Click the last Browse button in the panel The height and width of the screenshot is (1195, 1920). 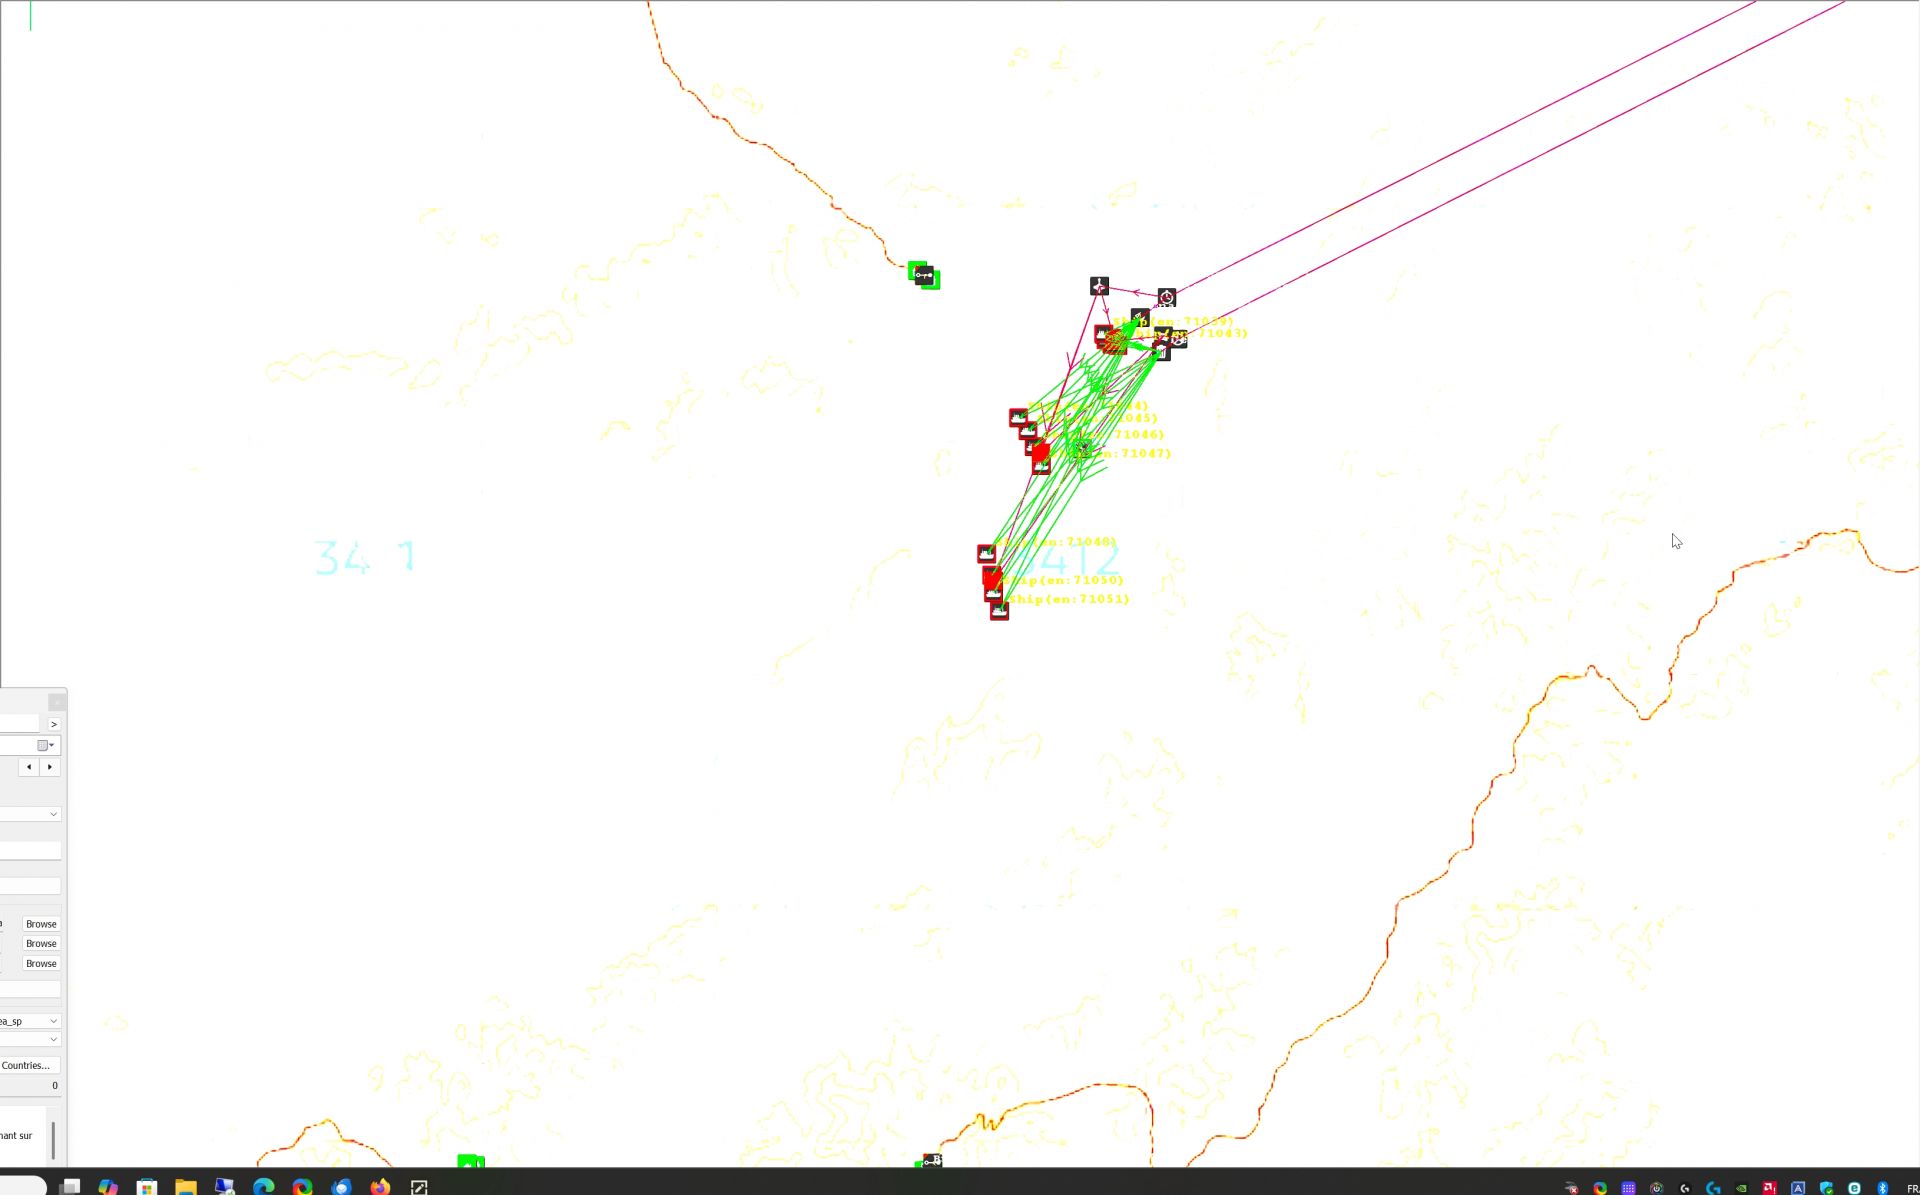[x=41, y=964]
